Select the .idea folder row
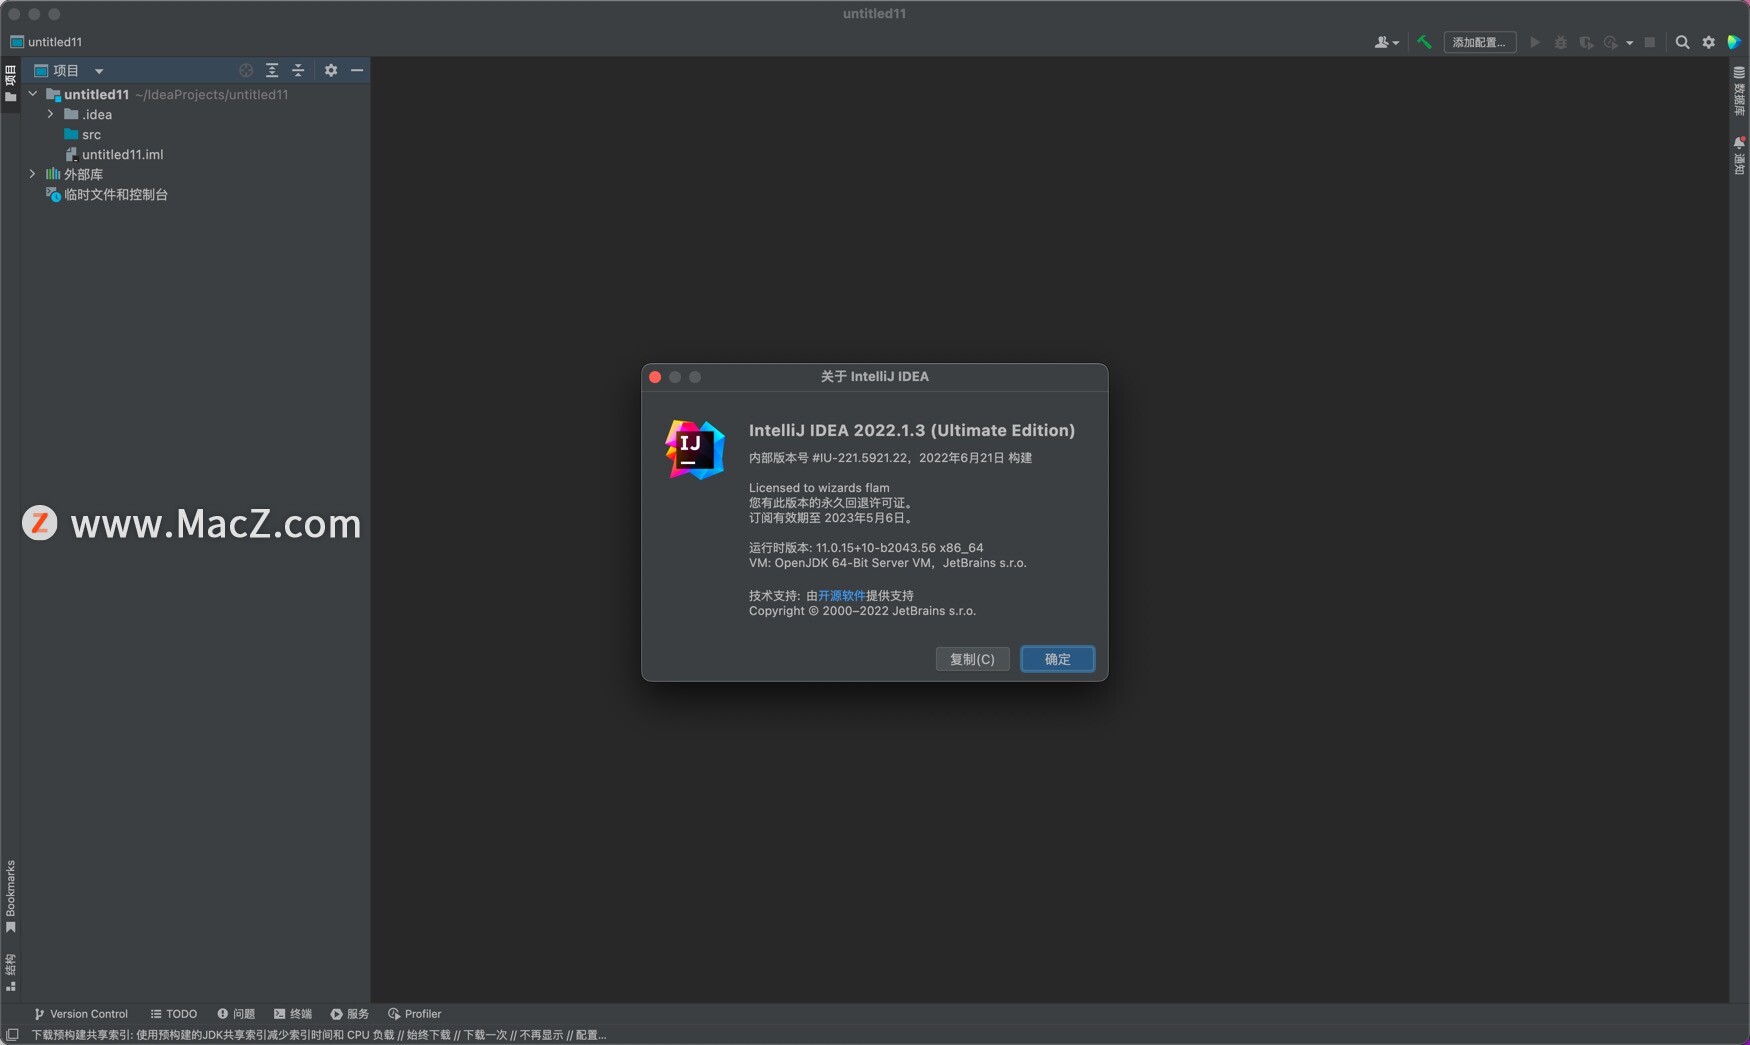 [x=195, y=114]
